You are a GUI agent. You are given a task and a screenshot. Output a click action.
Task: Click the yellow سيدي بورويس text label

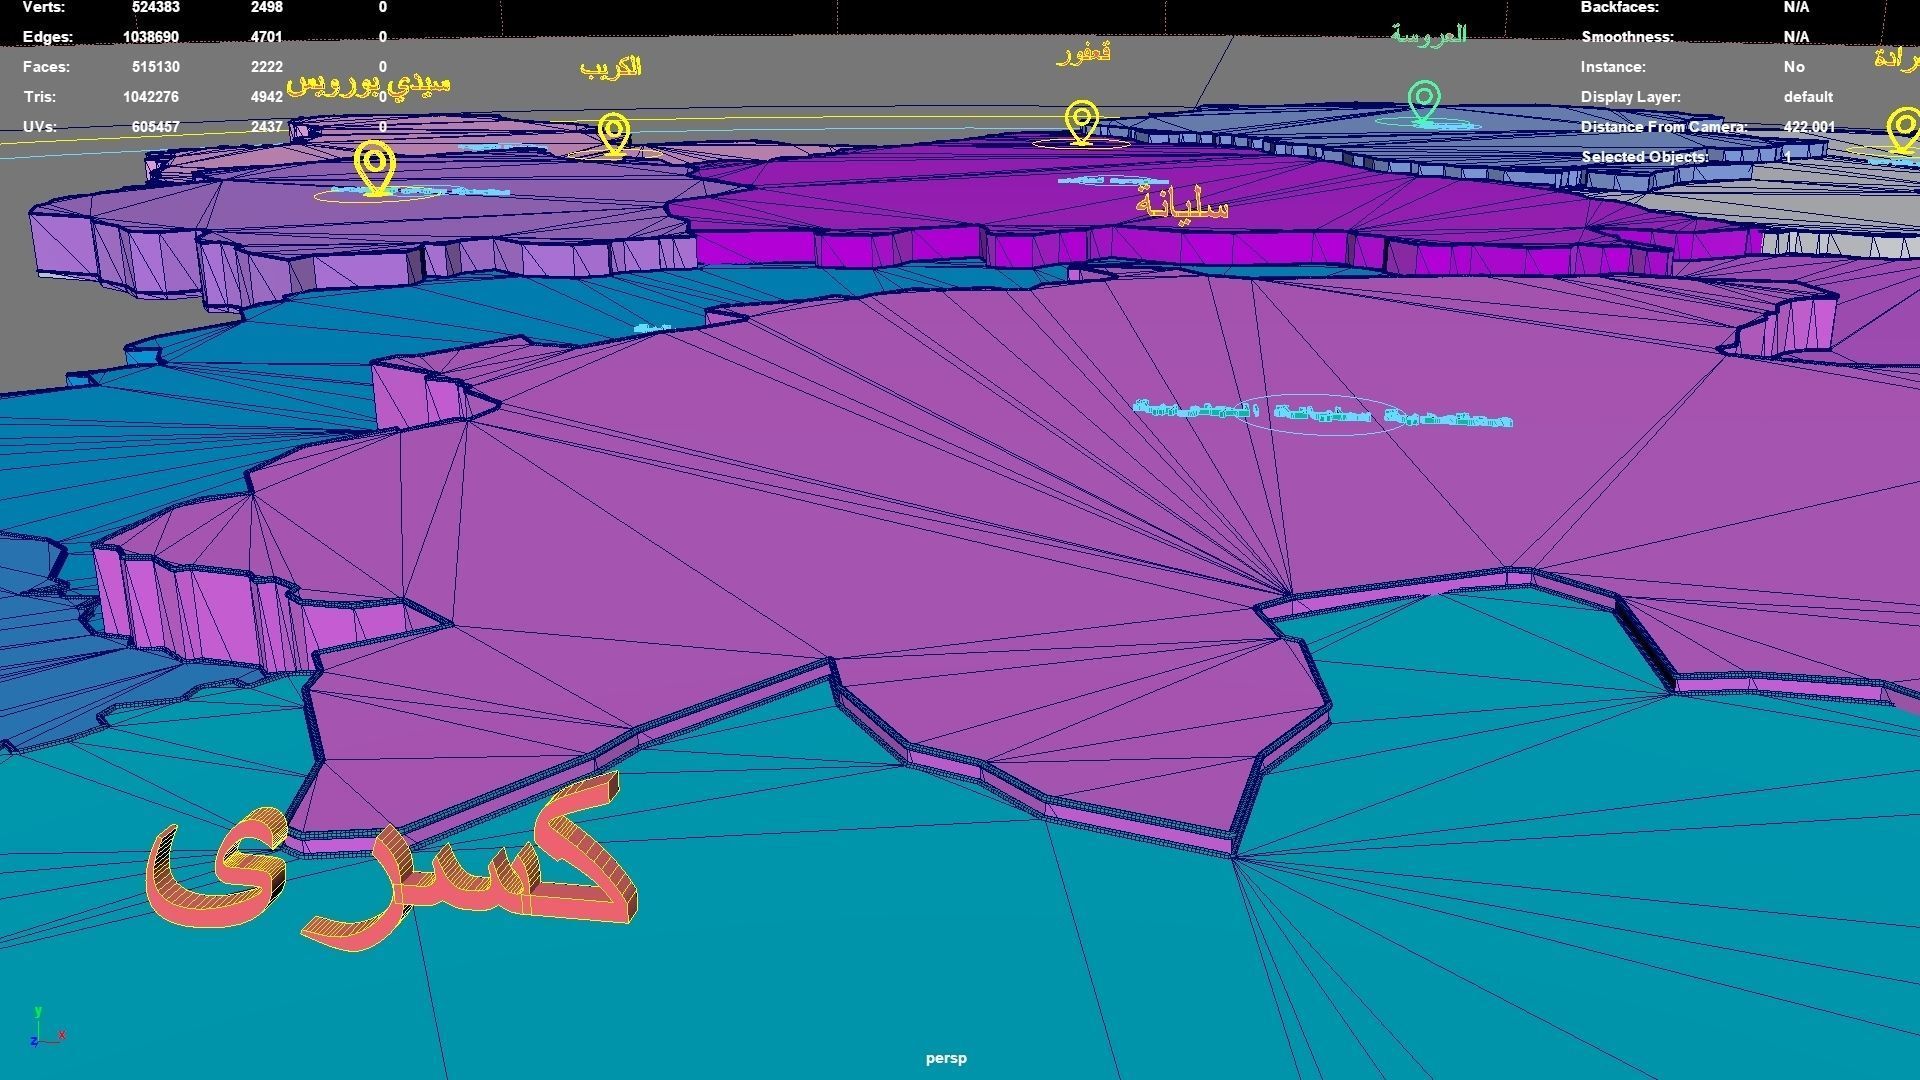click(368, 84)
